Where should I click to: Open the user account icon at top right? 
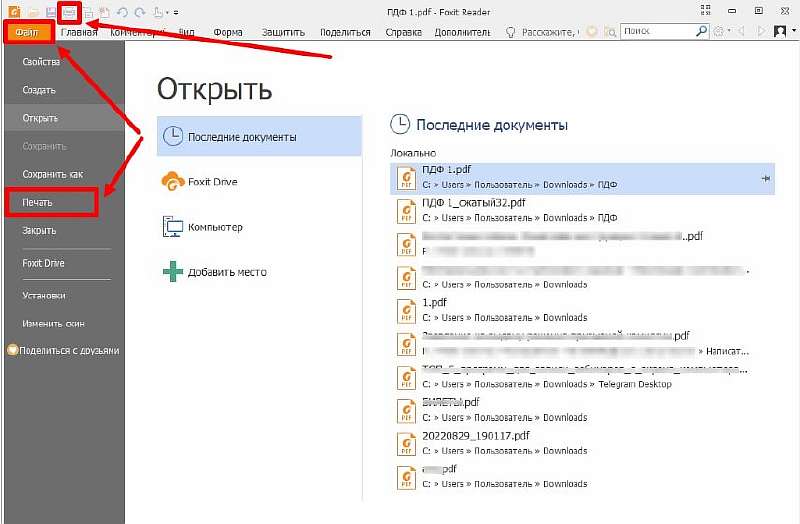tap(778, 32)
